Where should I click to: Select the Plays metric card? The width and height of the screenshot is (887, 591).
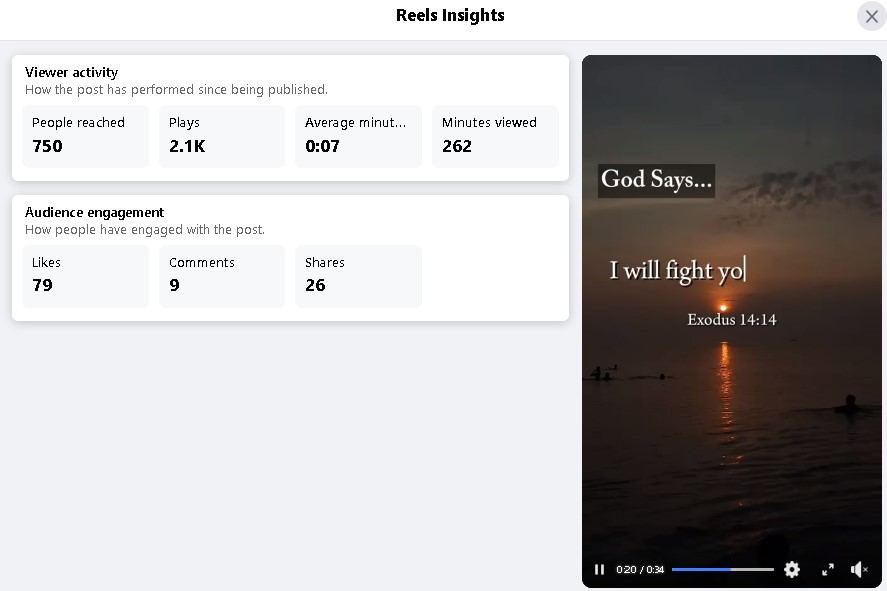pyautogui.click(x=221, y=136)
